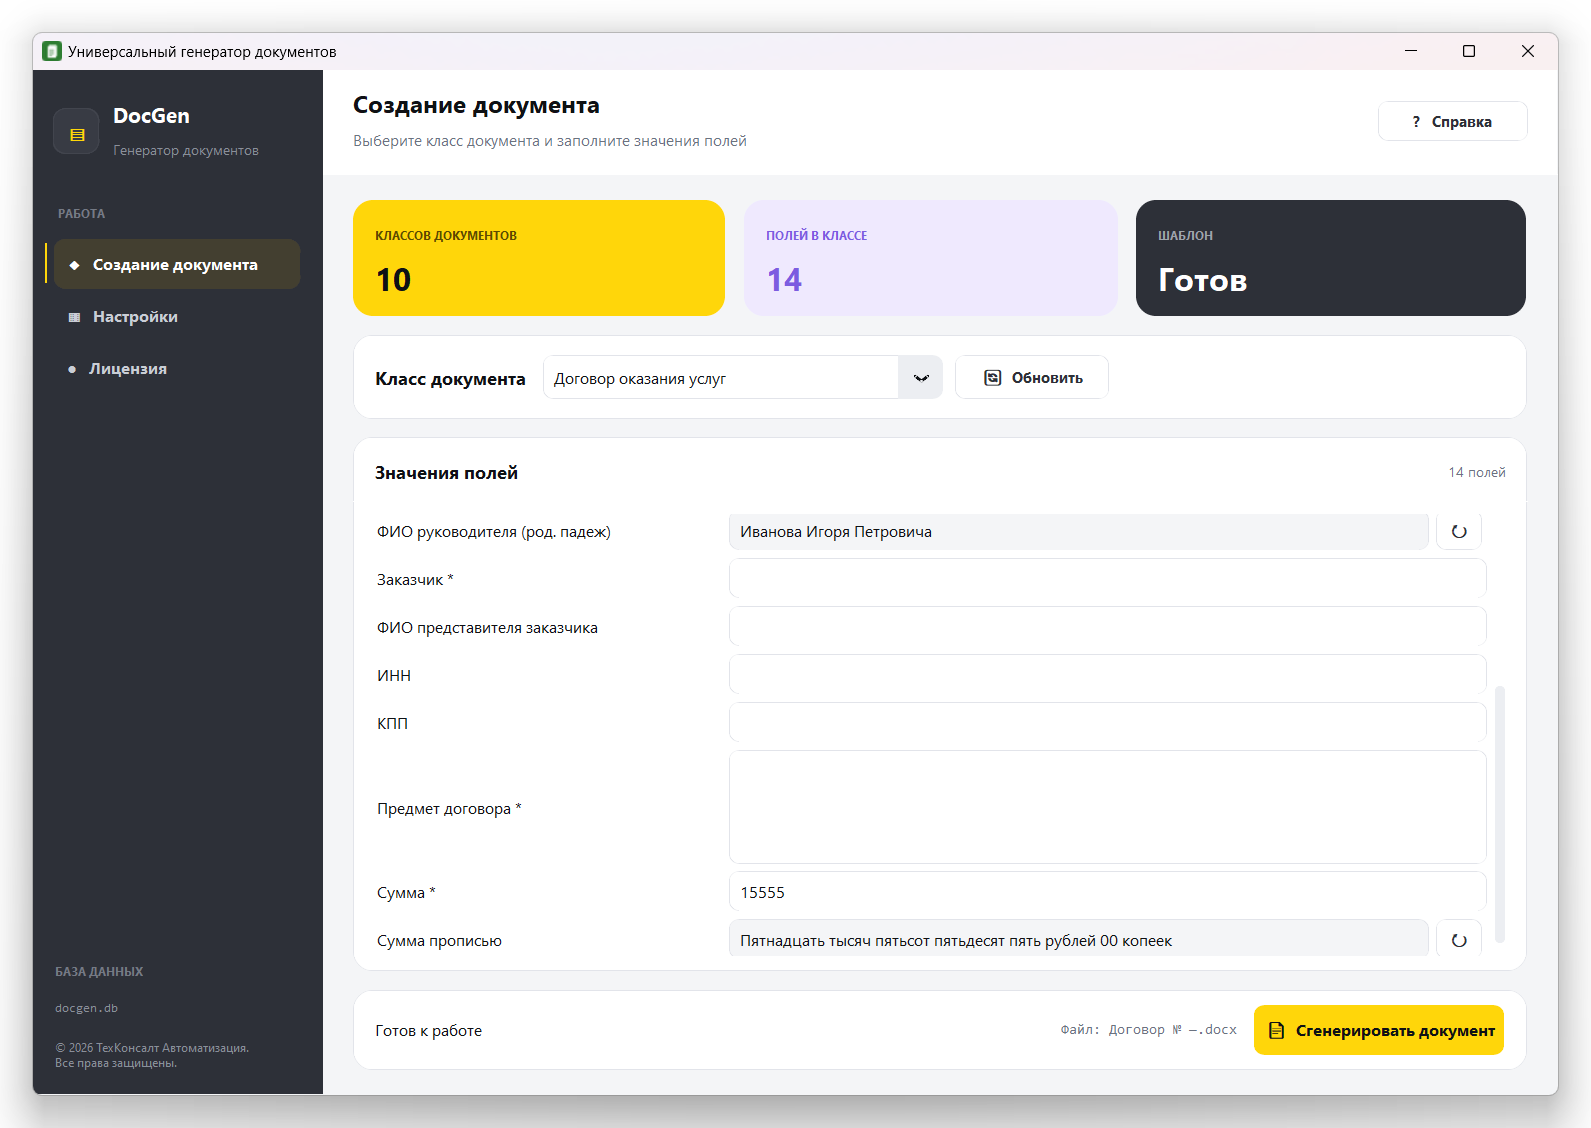
Task: Click the DocGen logo icon in sidebar
Action: tap(76, 131)
